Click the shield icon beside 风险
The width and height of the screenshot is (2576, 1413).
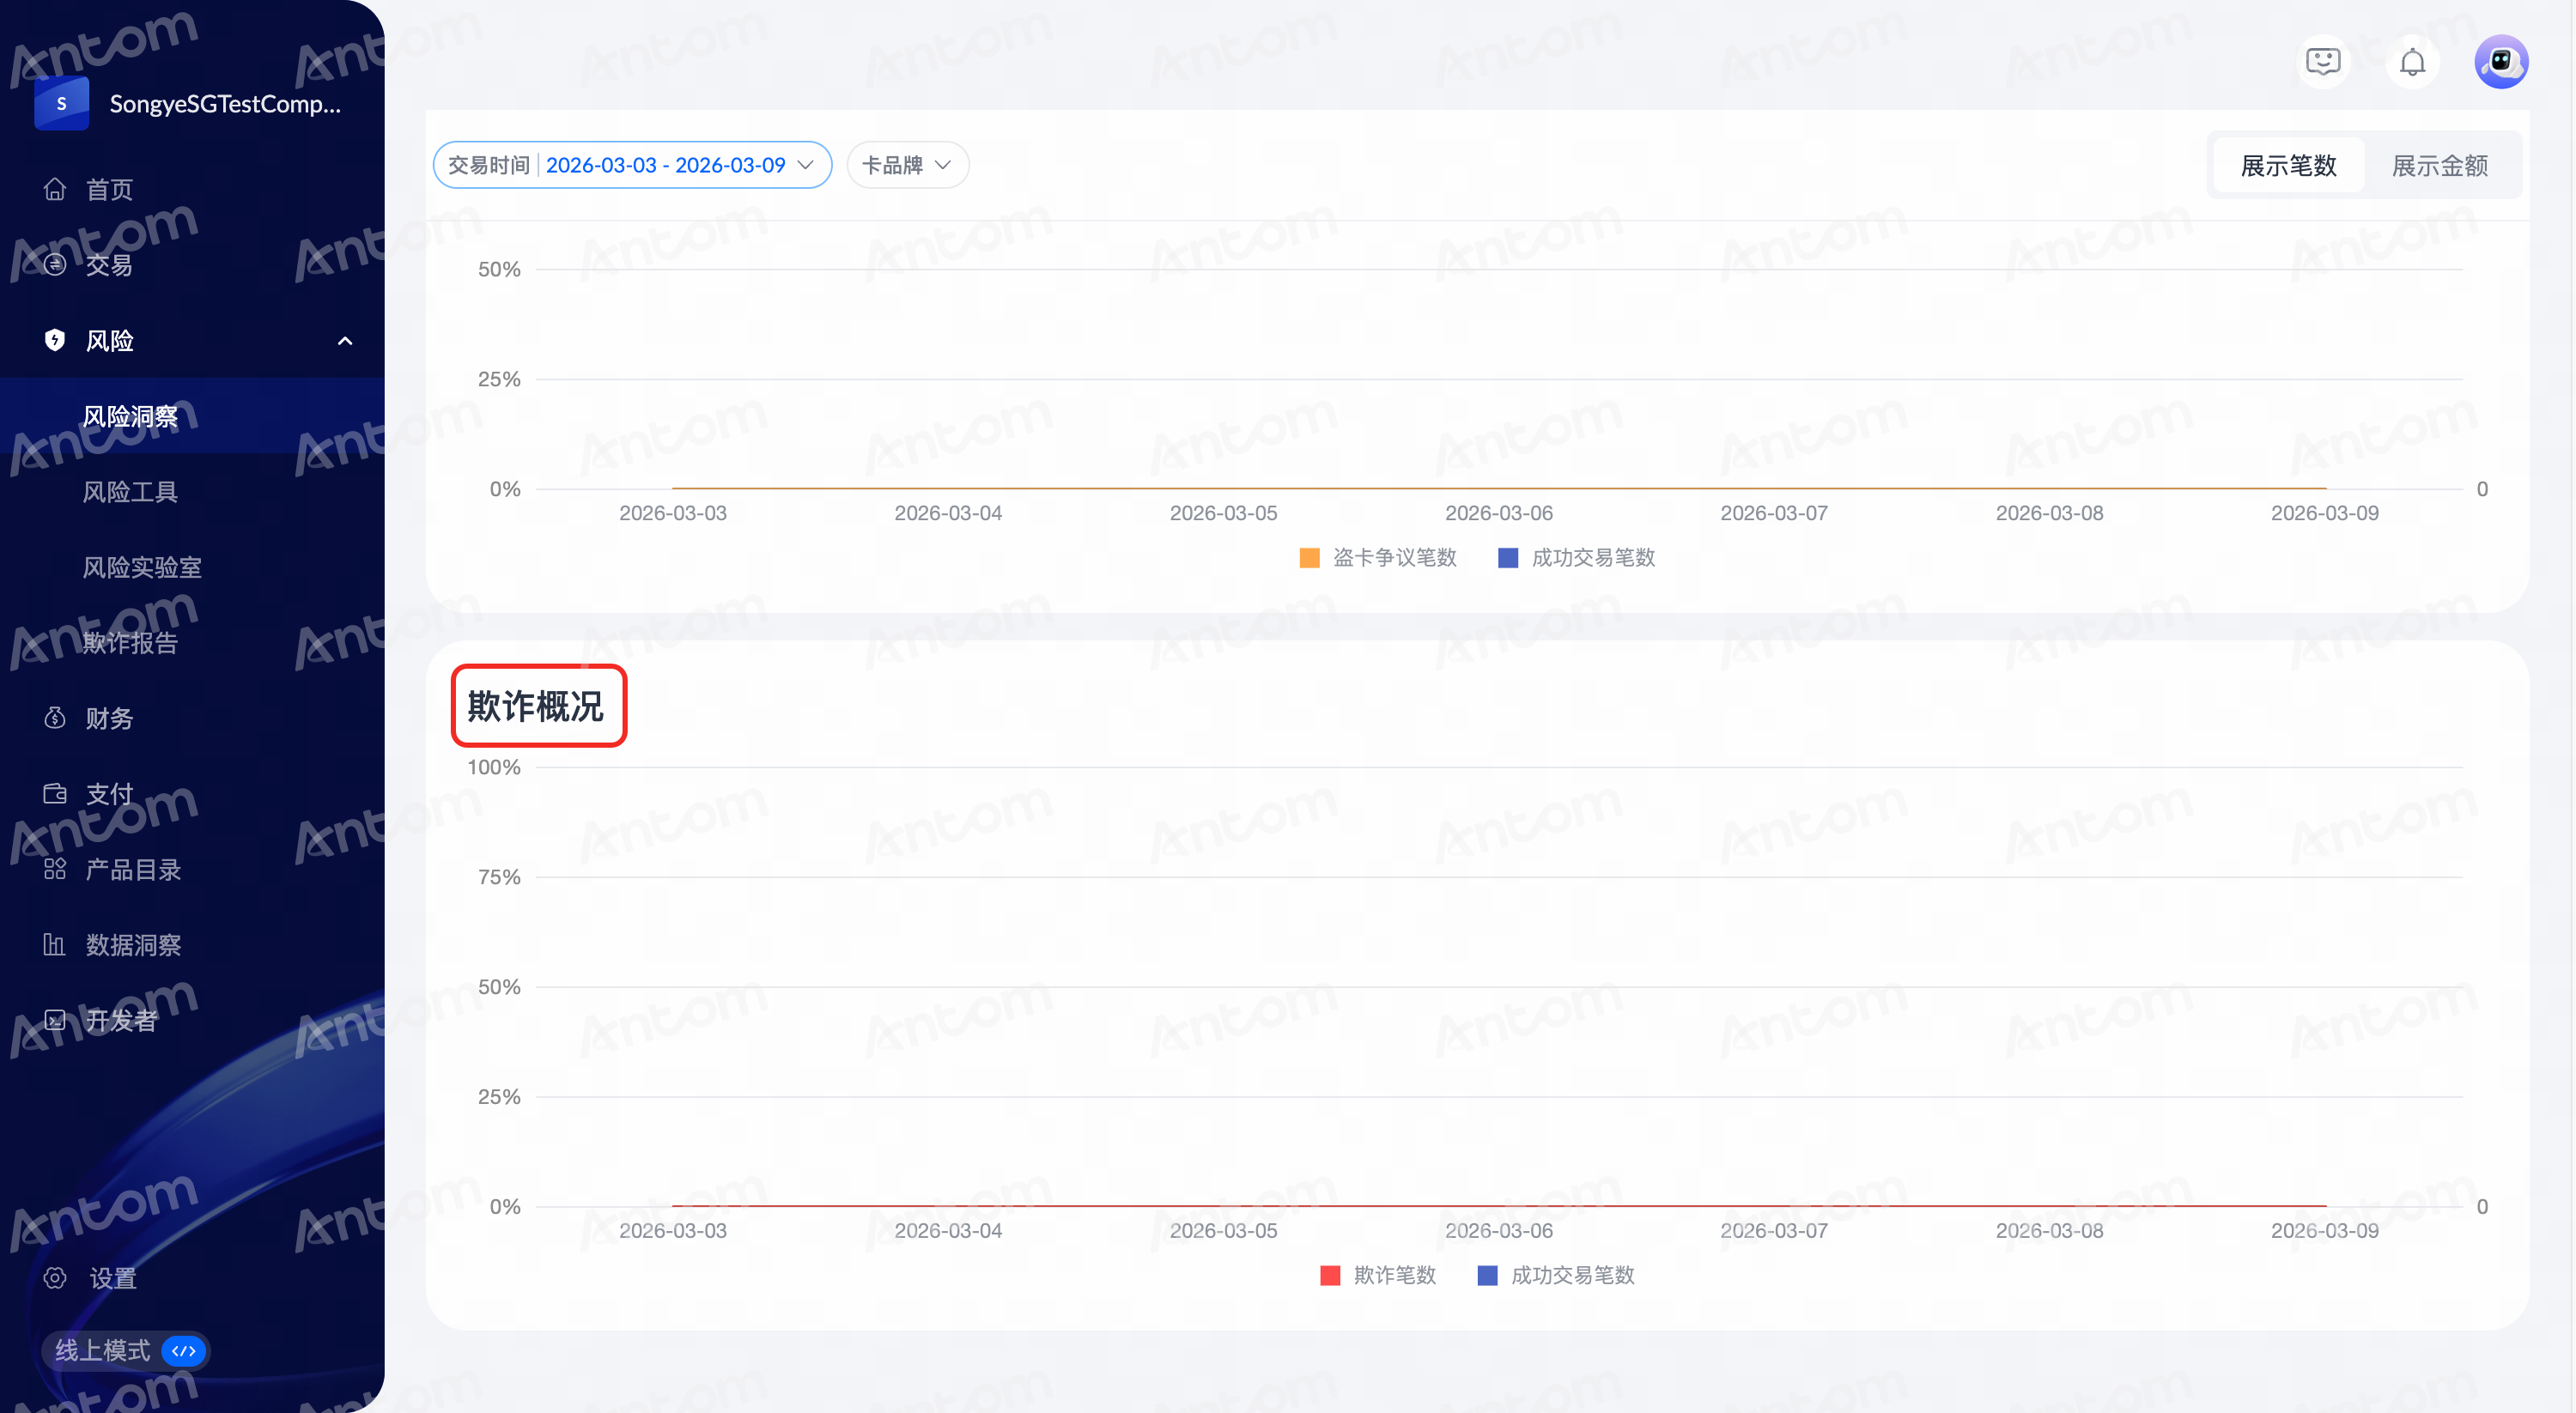click(55, 340)
